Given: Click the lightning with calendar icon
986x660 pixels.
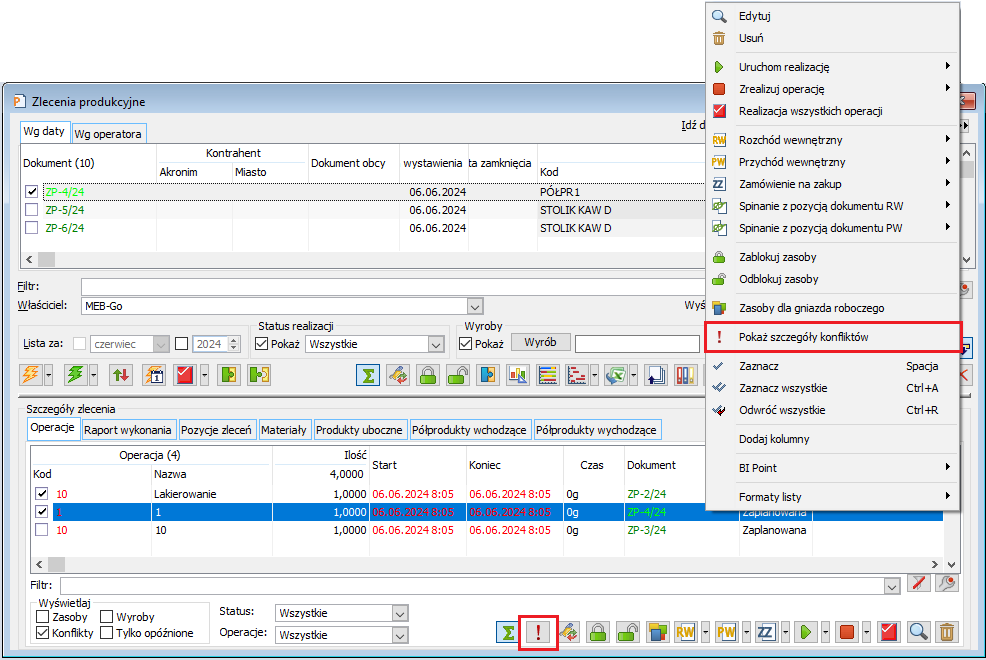Looking at the screenshot, I should click(154, 375).
